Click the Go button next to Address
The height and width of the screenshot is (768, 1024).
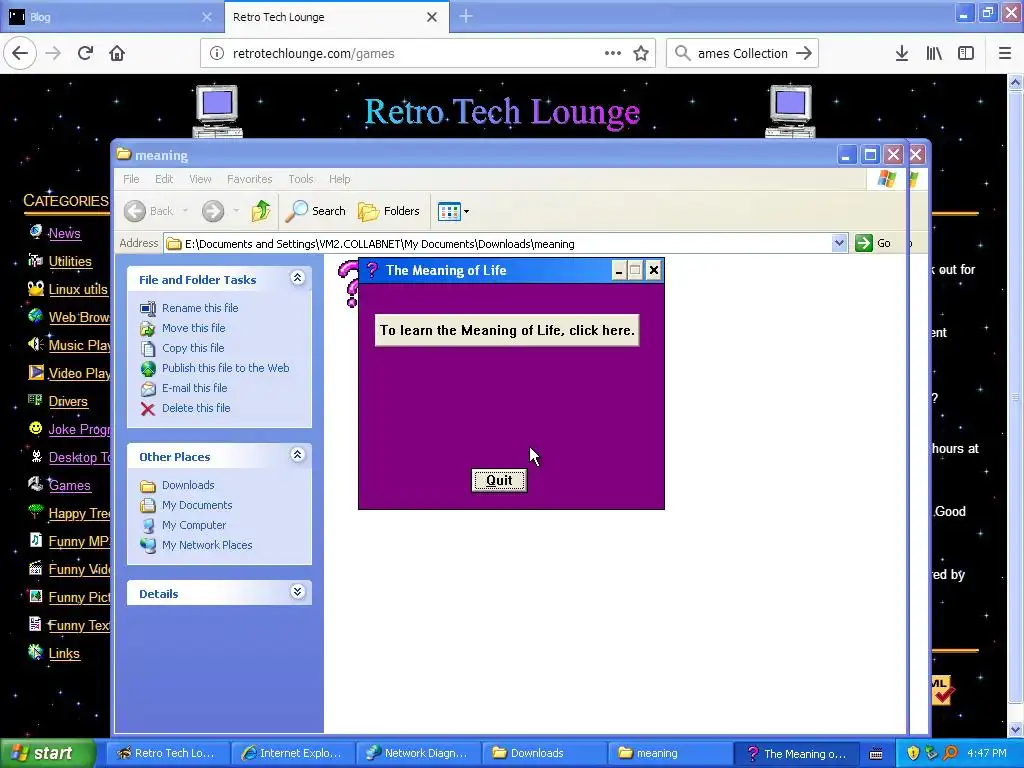point(873,244)
